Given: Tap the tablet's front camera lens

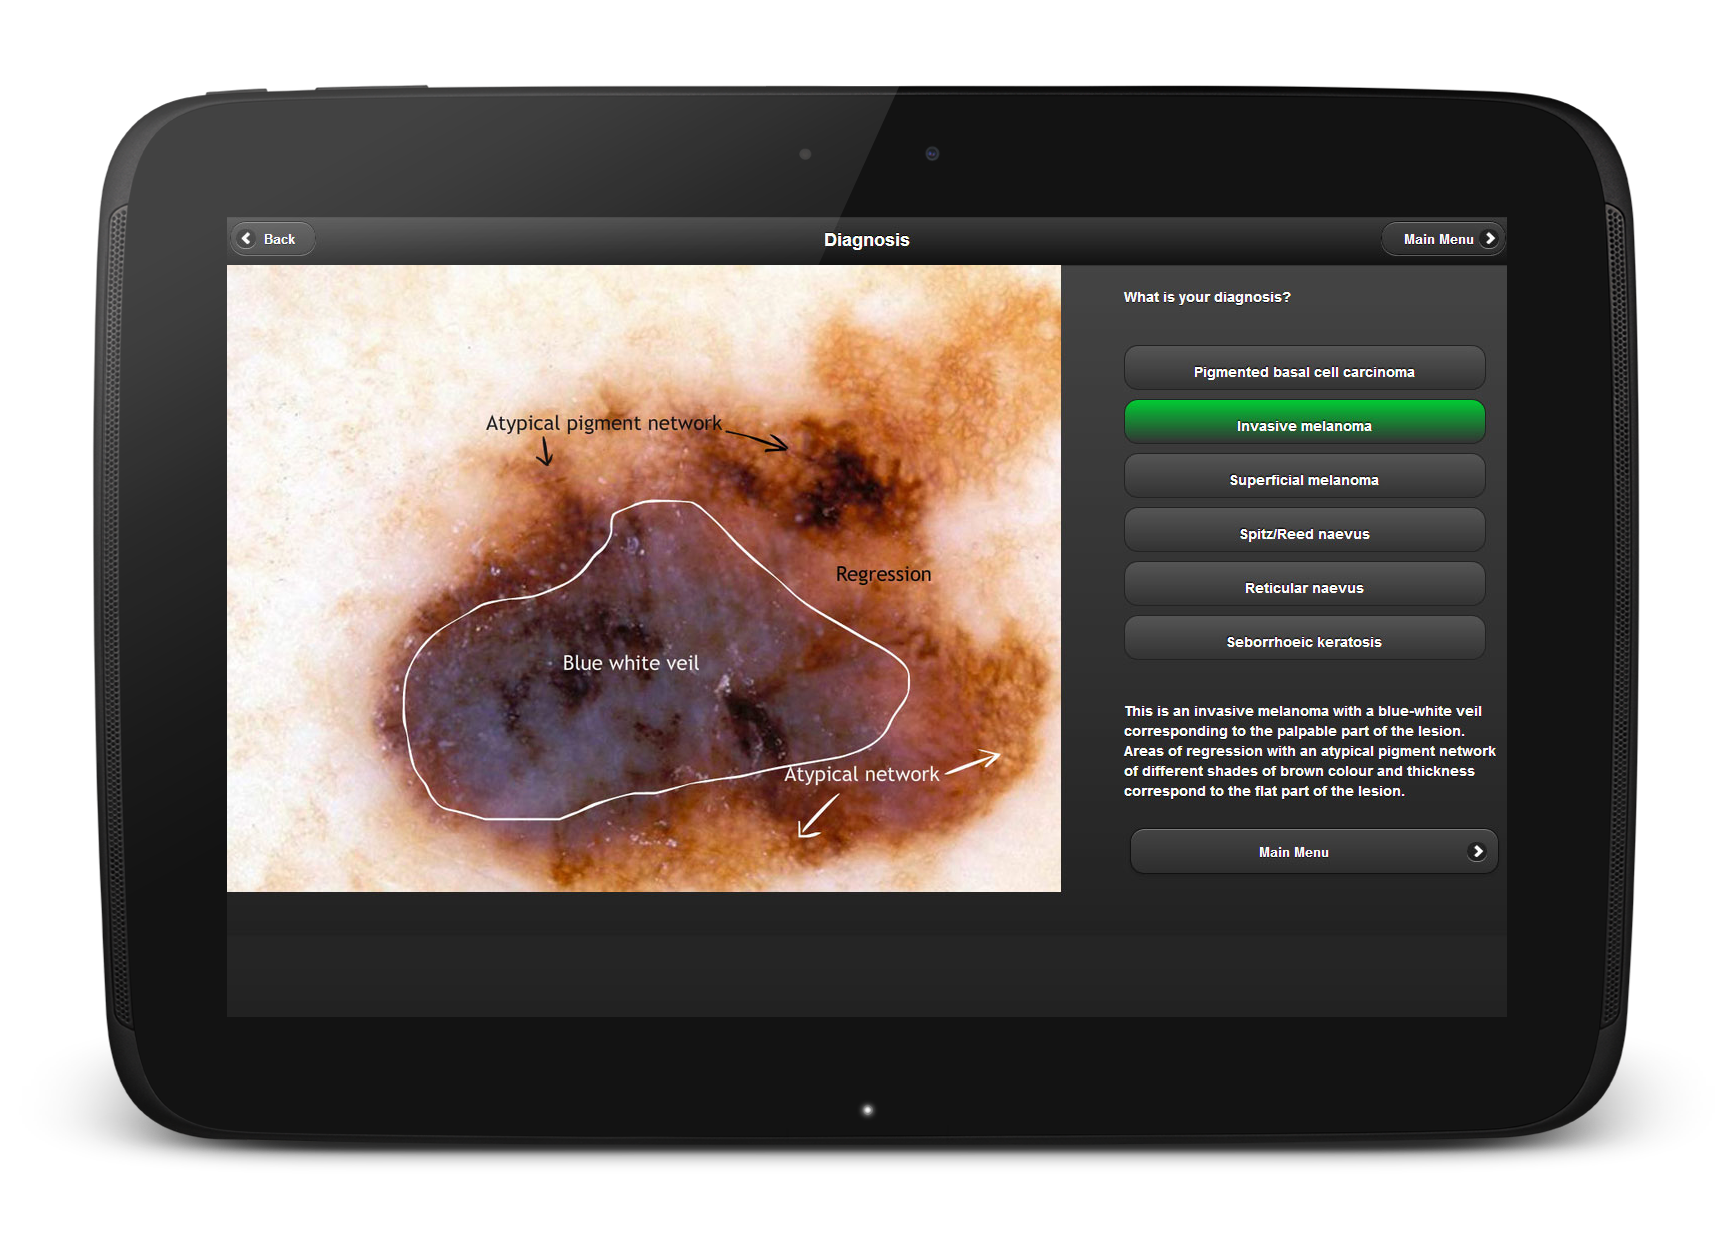Looking at the screenshot, I should (x=932, y=154).
